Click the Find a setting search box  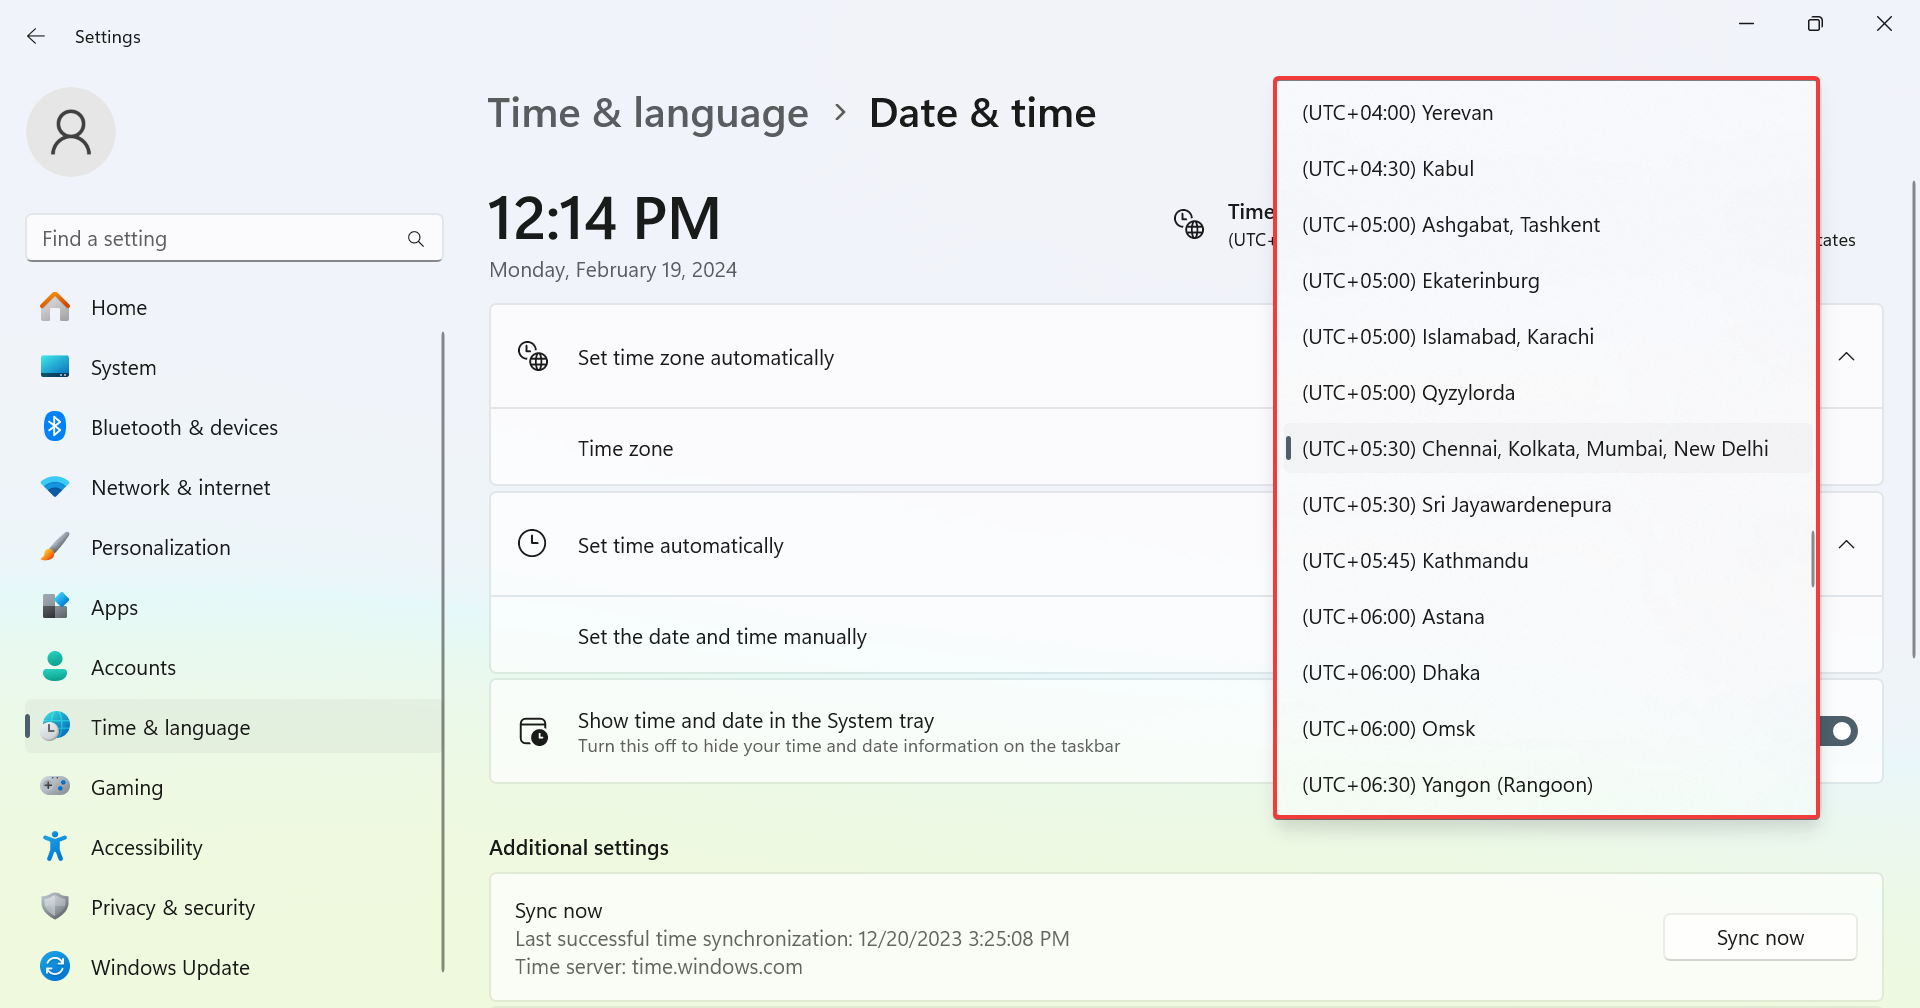tap(220, 239)
